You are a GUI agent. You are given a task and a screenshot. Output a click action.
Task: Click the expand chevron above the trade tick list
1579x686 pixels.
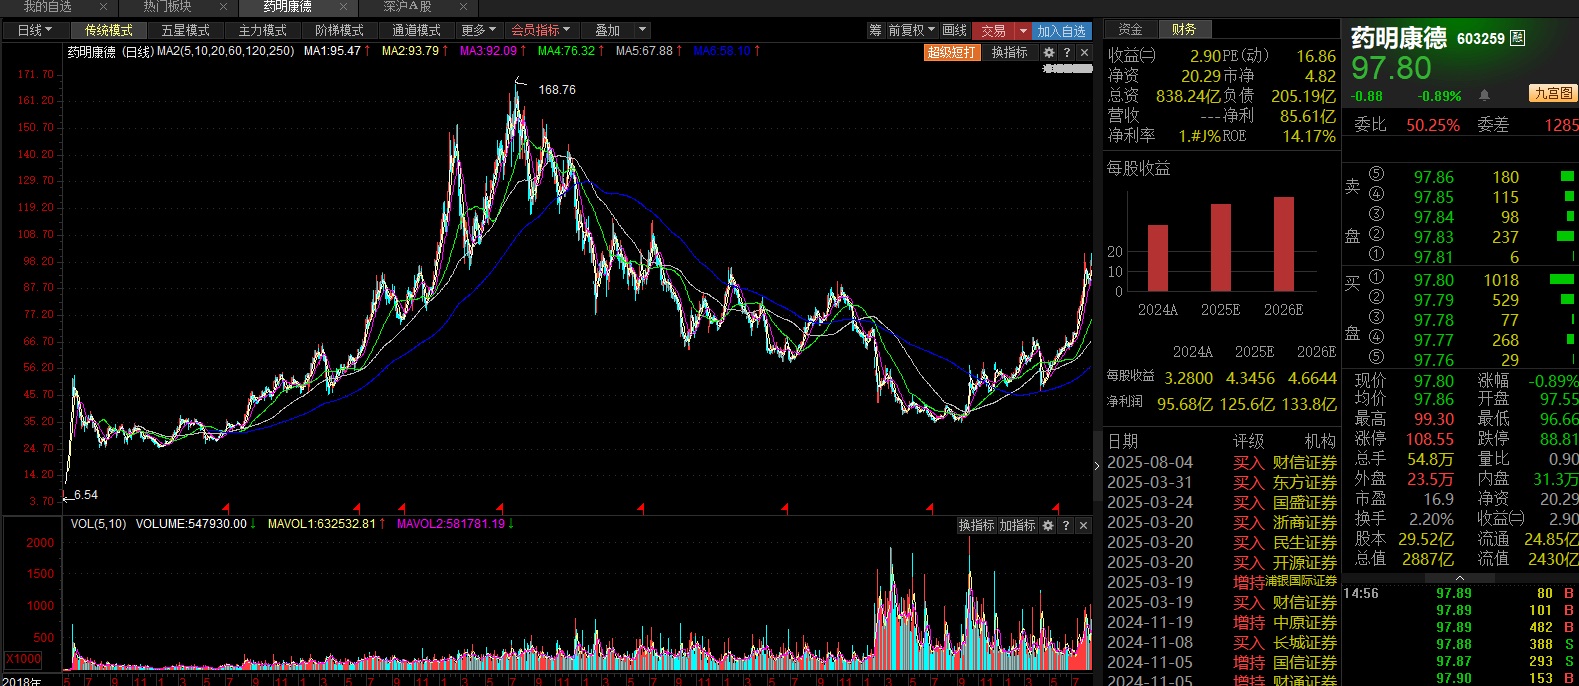[x=1460, y=578]
